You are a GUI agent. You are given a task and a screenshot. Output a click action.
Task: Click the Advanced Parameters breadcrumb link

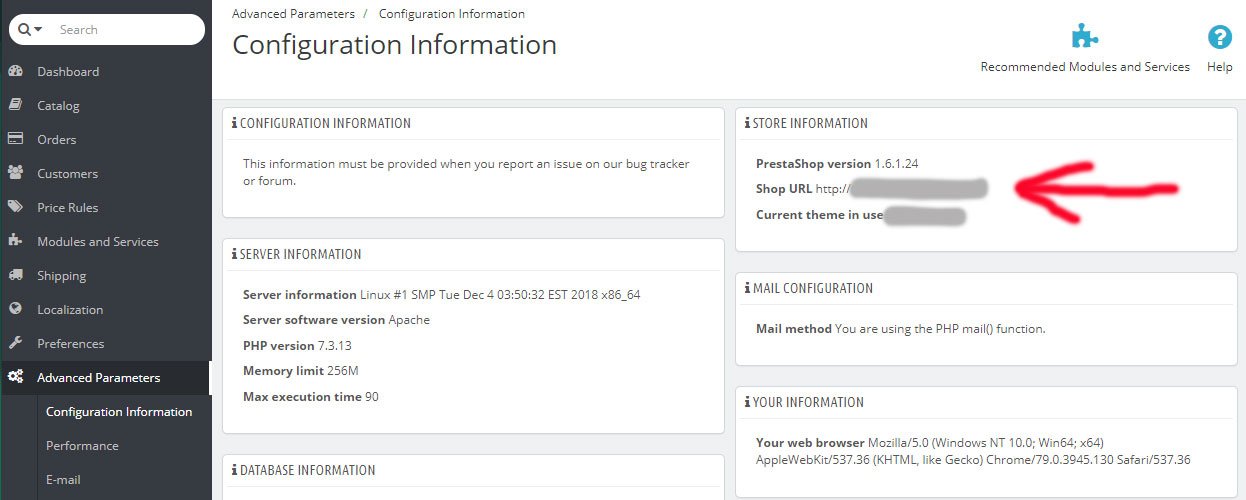coord(293,14)
